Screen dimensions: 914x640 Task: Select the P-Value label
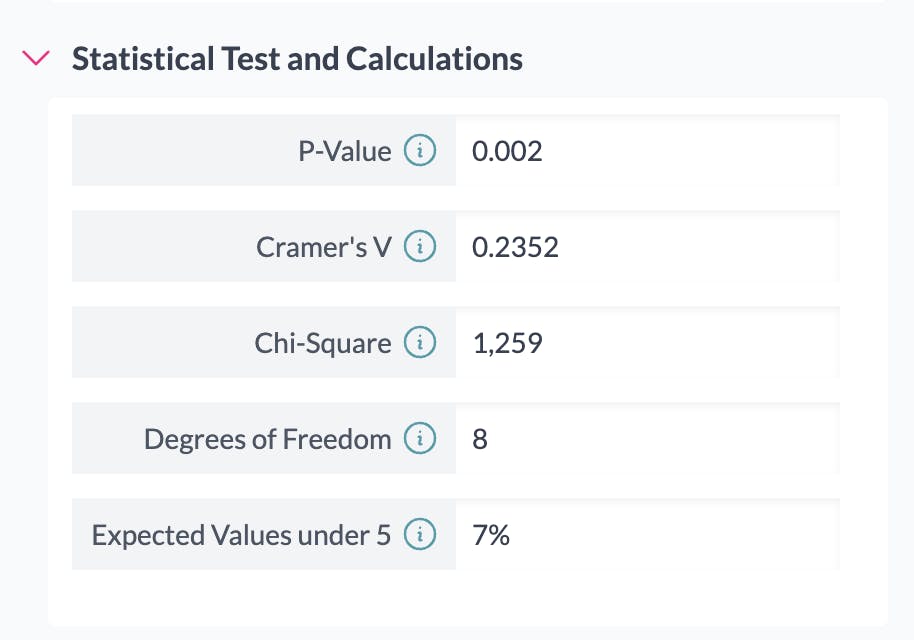point(345,152)
